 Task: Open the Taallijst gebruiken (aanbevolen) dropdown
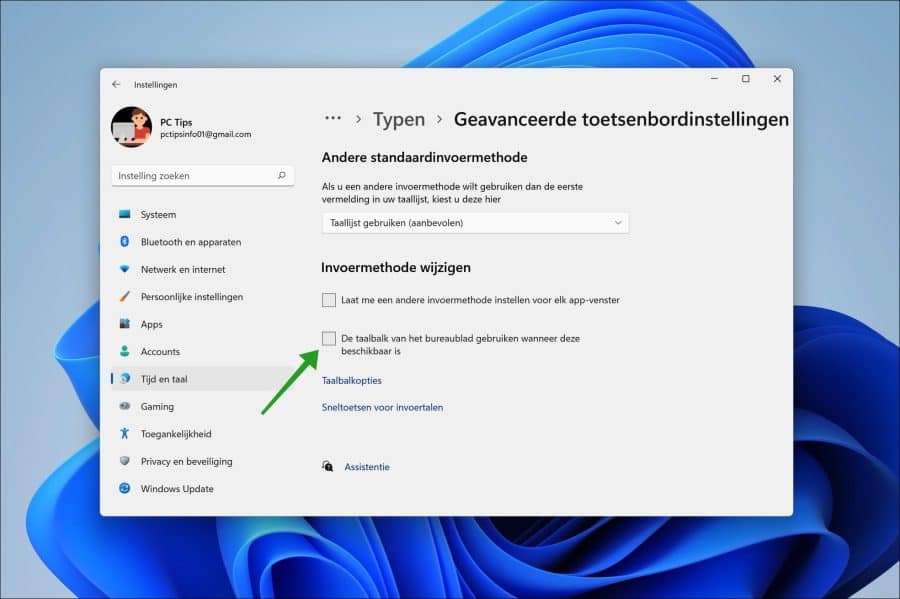(475, 223)
